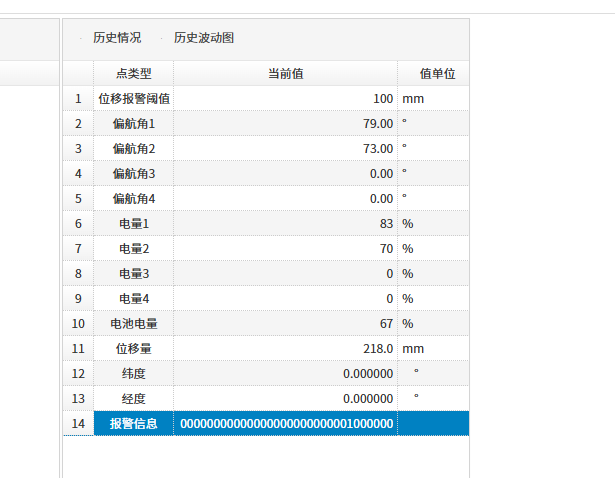Click row number 10 in the grid

pyautogui.click(x=78, y=324)
